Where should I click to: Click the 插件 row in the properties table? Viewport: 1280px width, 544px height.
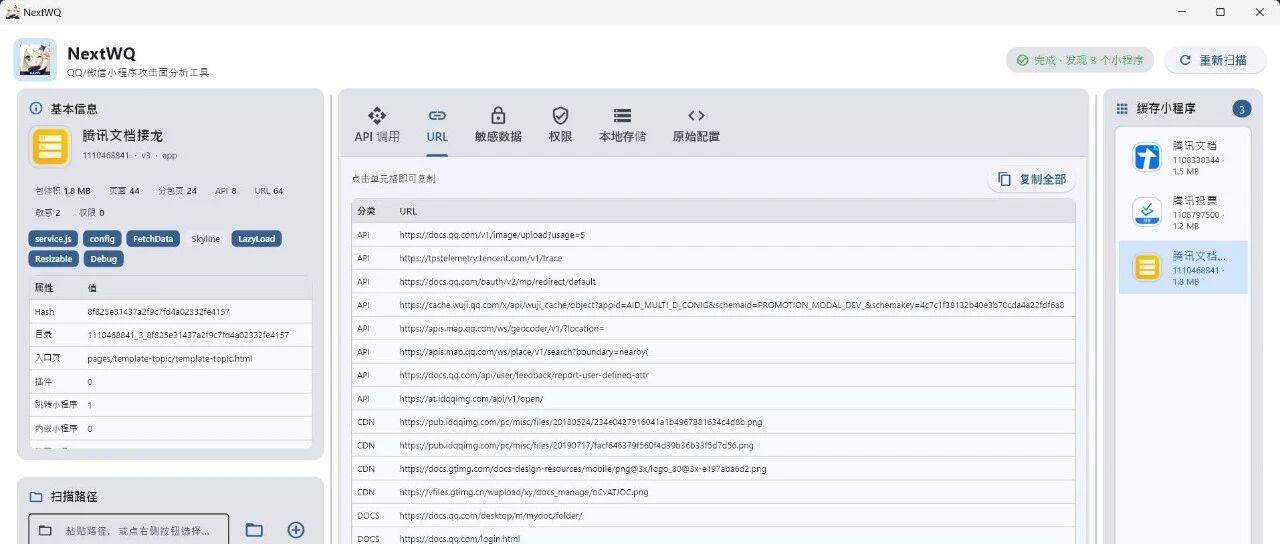tap(170, 382)
